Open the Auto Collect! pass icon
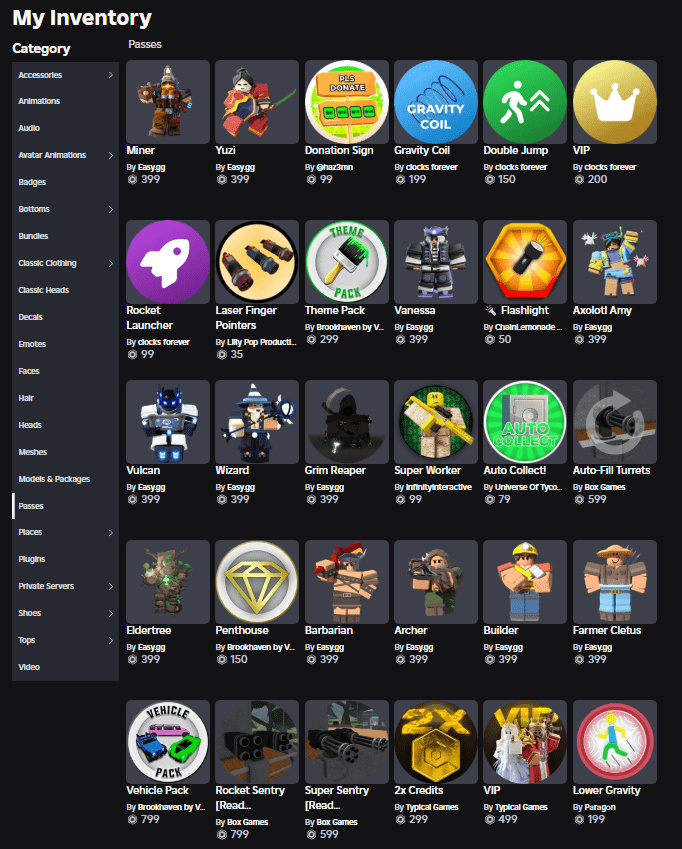 524,421
